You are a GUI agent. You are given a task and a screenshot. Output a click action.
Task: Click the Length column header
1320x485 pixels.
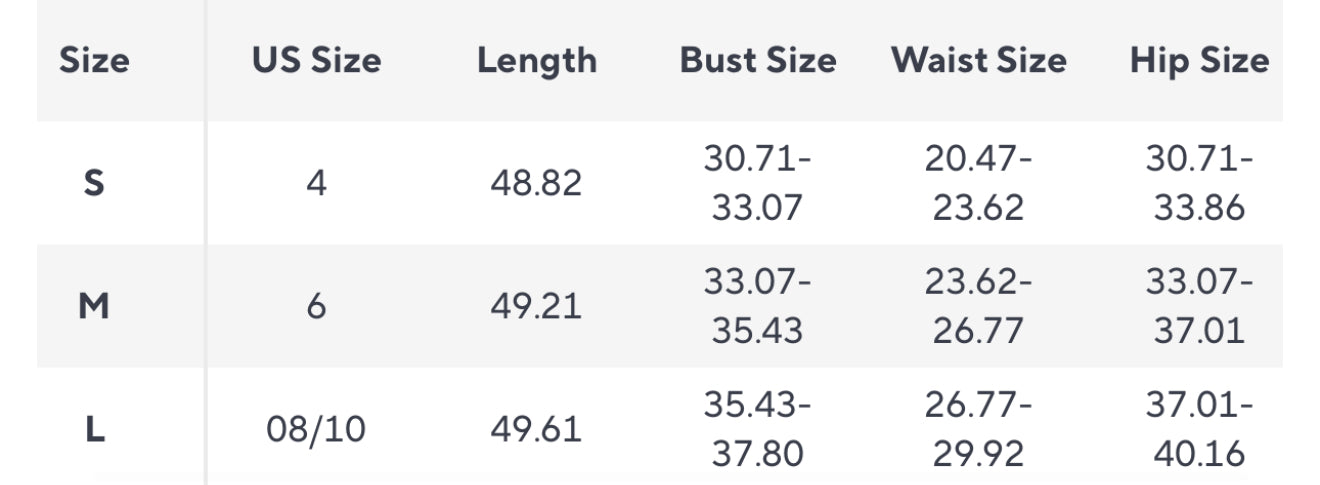pos(536,61)
